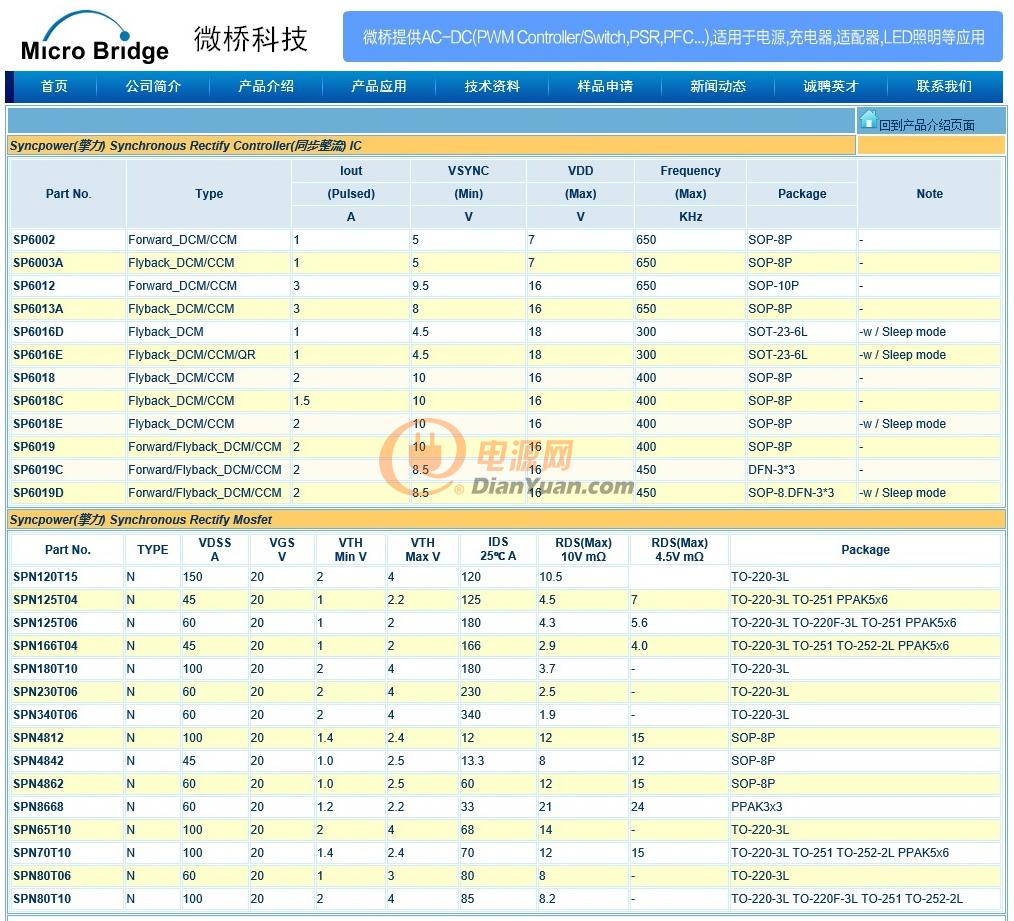This screenshot has height=921, width=1014.
Task: Select part number SPN125T06
Action: (x=45, y=622)
